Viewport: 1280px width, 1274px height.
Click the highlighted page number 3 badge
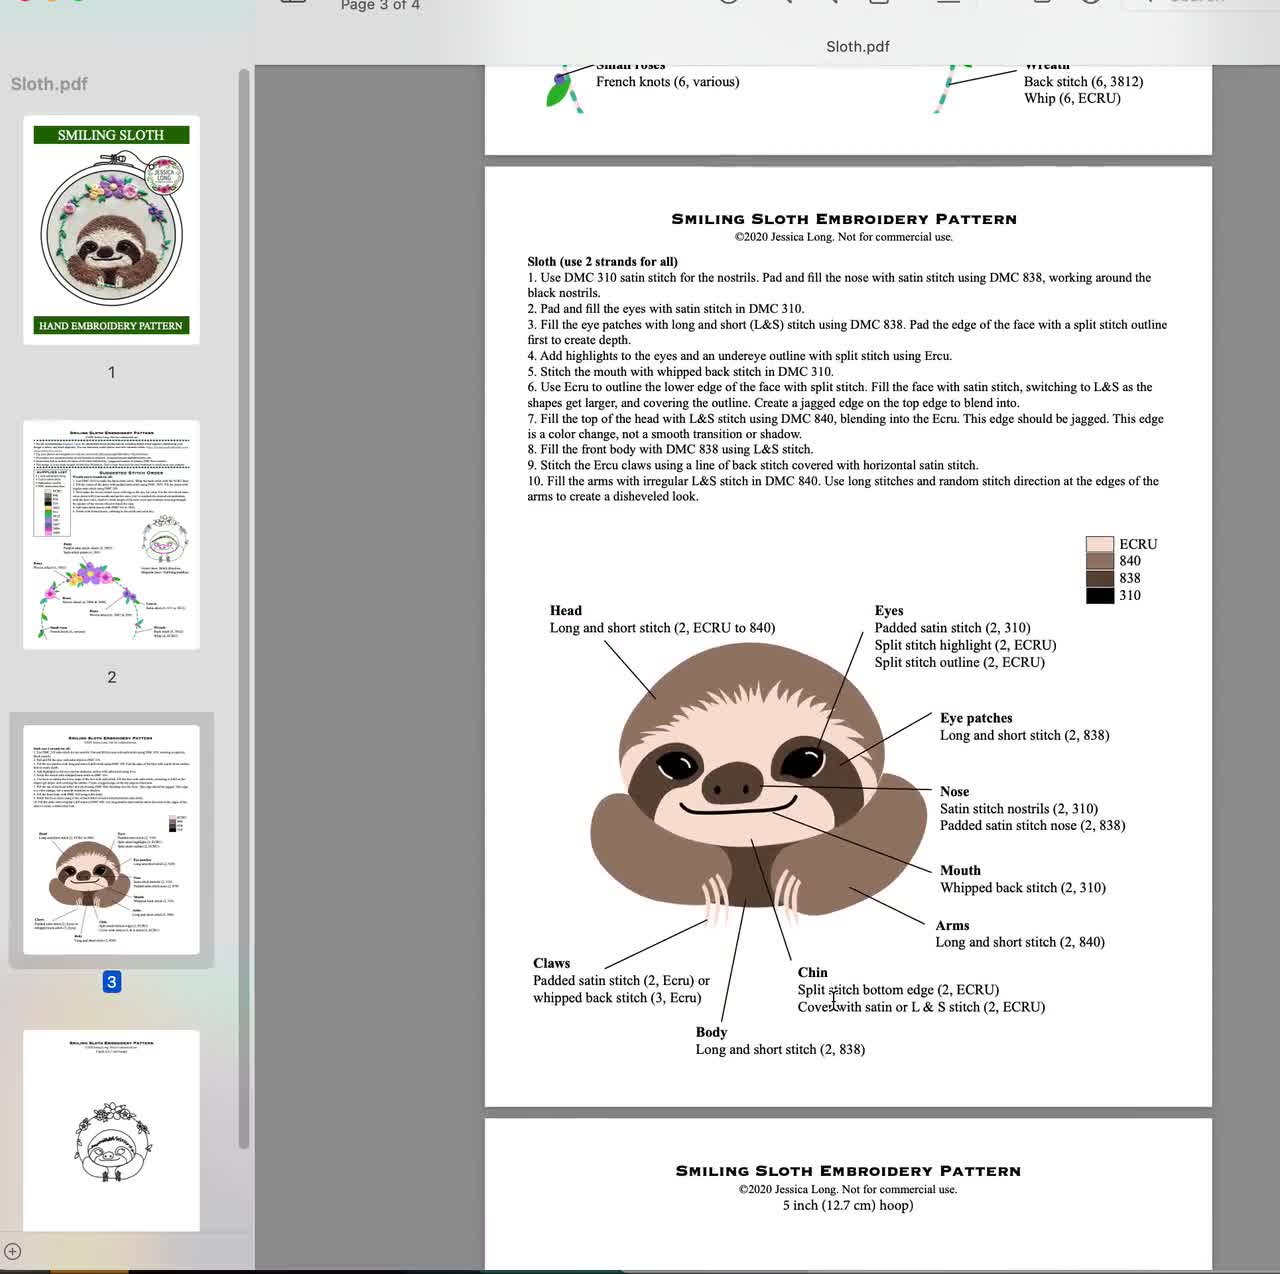coord(112,982)
